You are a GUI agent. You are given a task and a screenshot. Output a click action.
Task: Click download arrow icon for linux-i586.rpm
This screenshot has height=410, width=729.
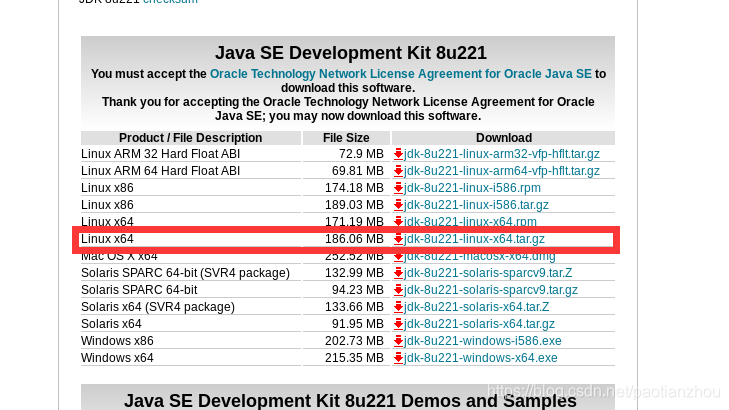click(x=398, y=188)
